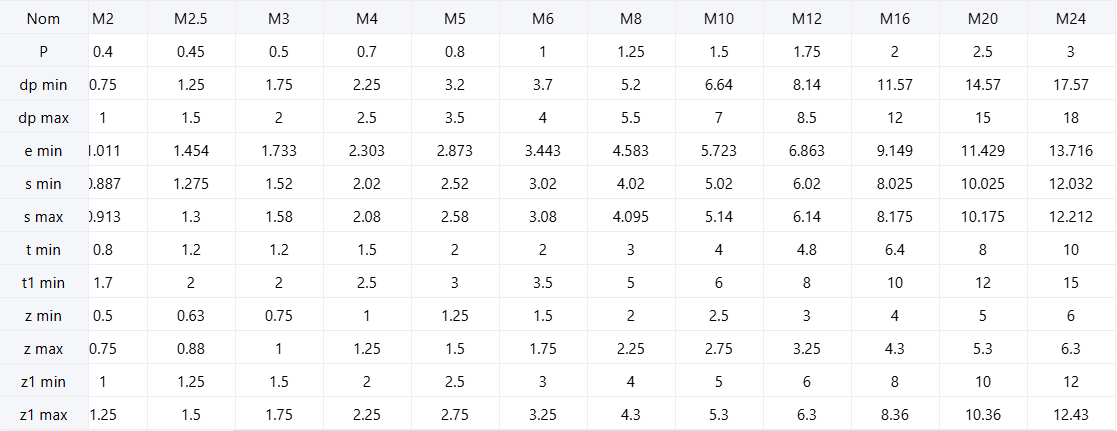Select the cell with value 1.454
Screen dimensions: 1117x431
tap(190, 150)
